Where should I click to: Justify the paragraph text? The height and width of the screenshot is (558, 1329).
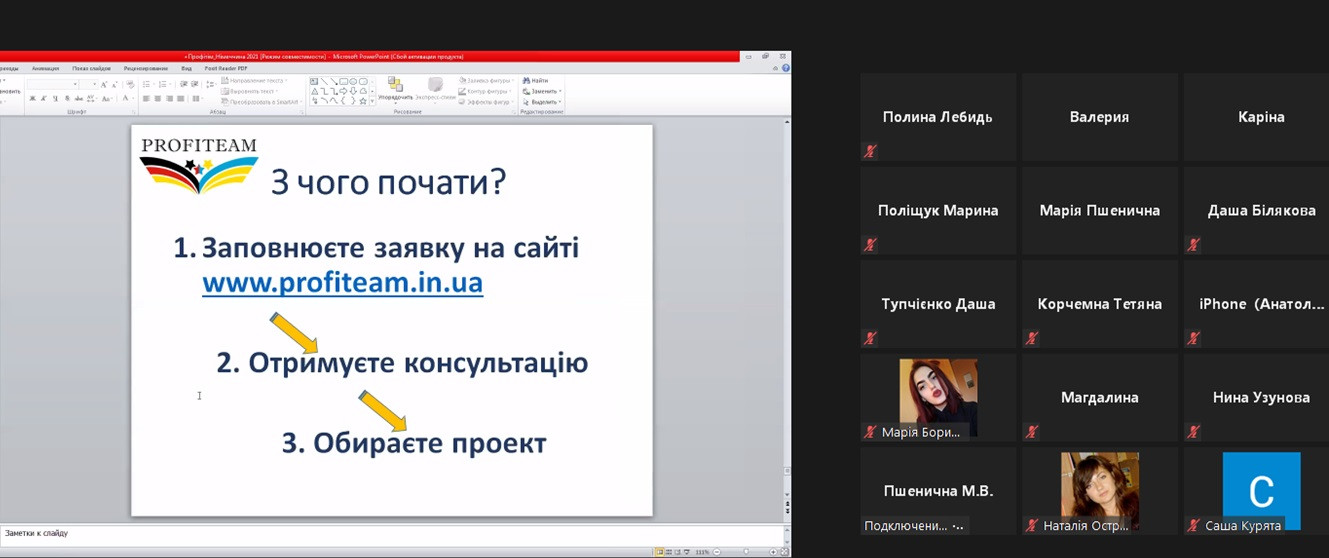point(180,98)
